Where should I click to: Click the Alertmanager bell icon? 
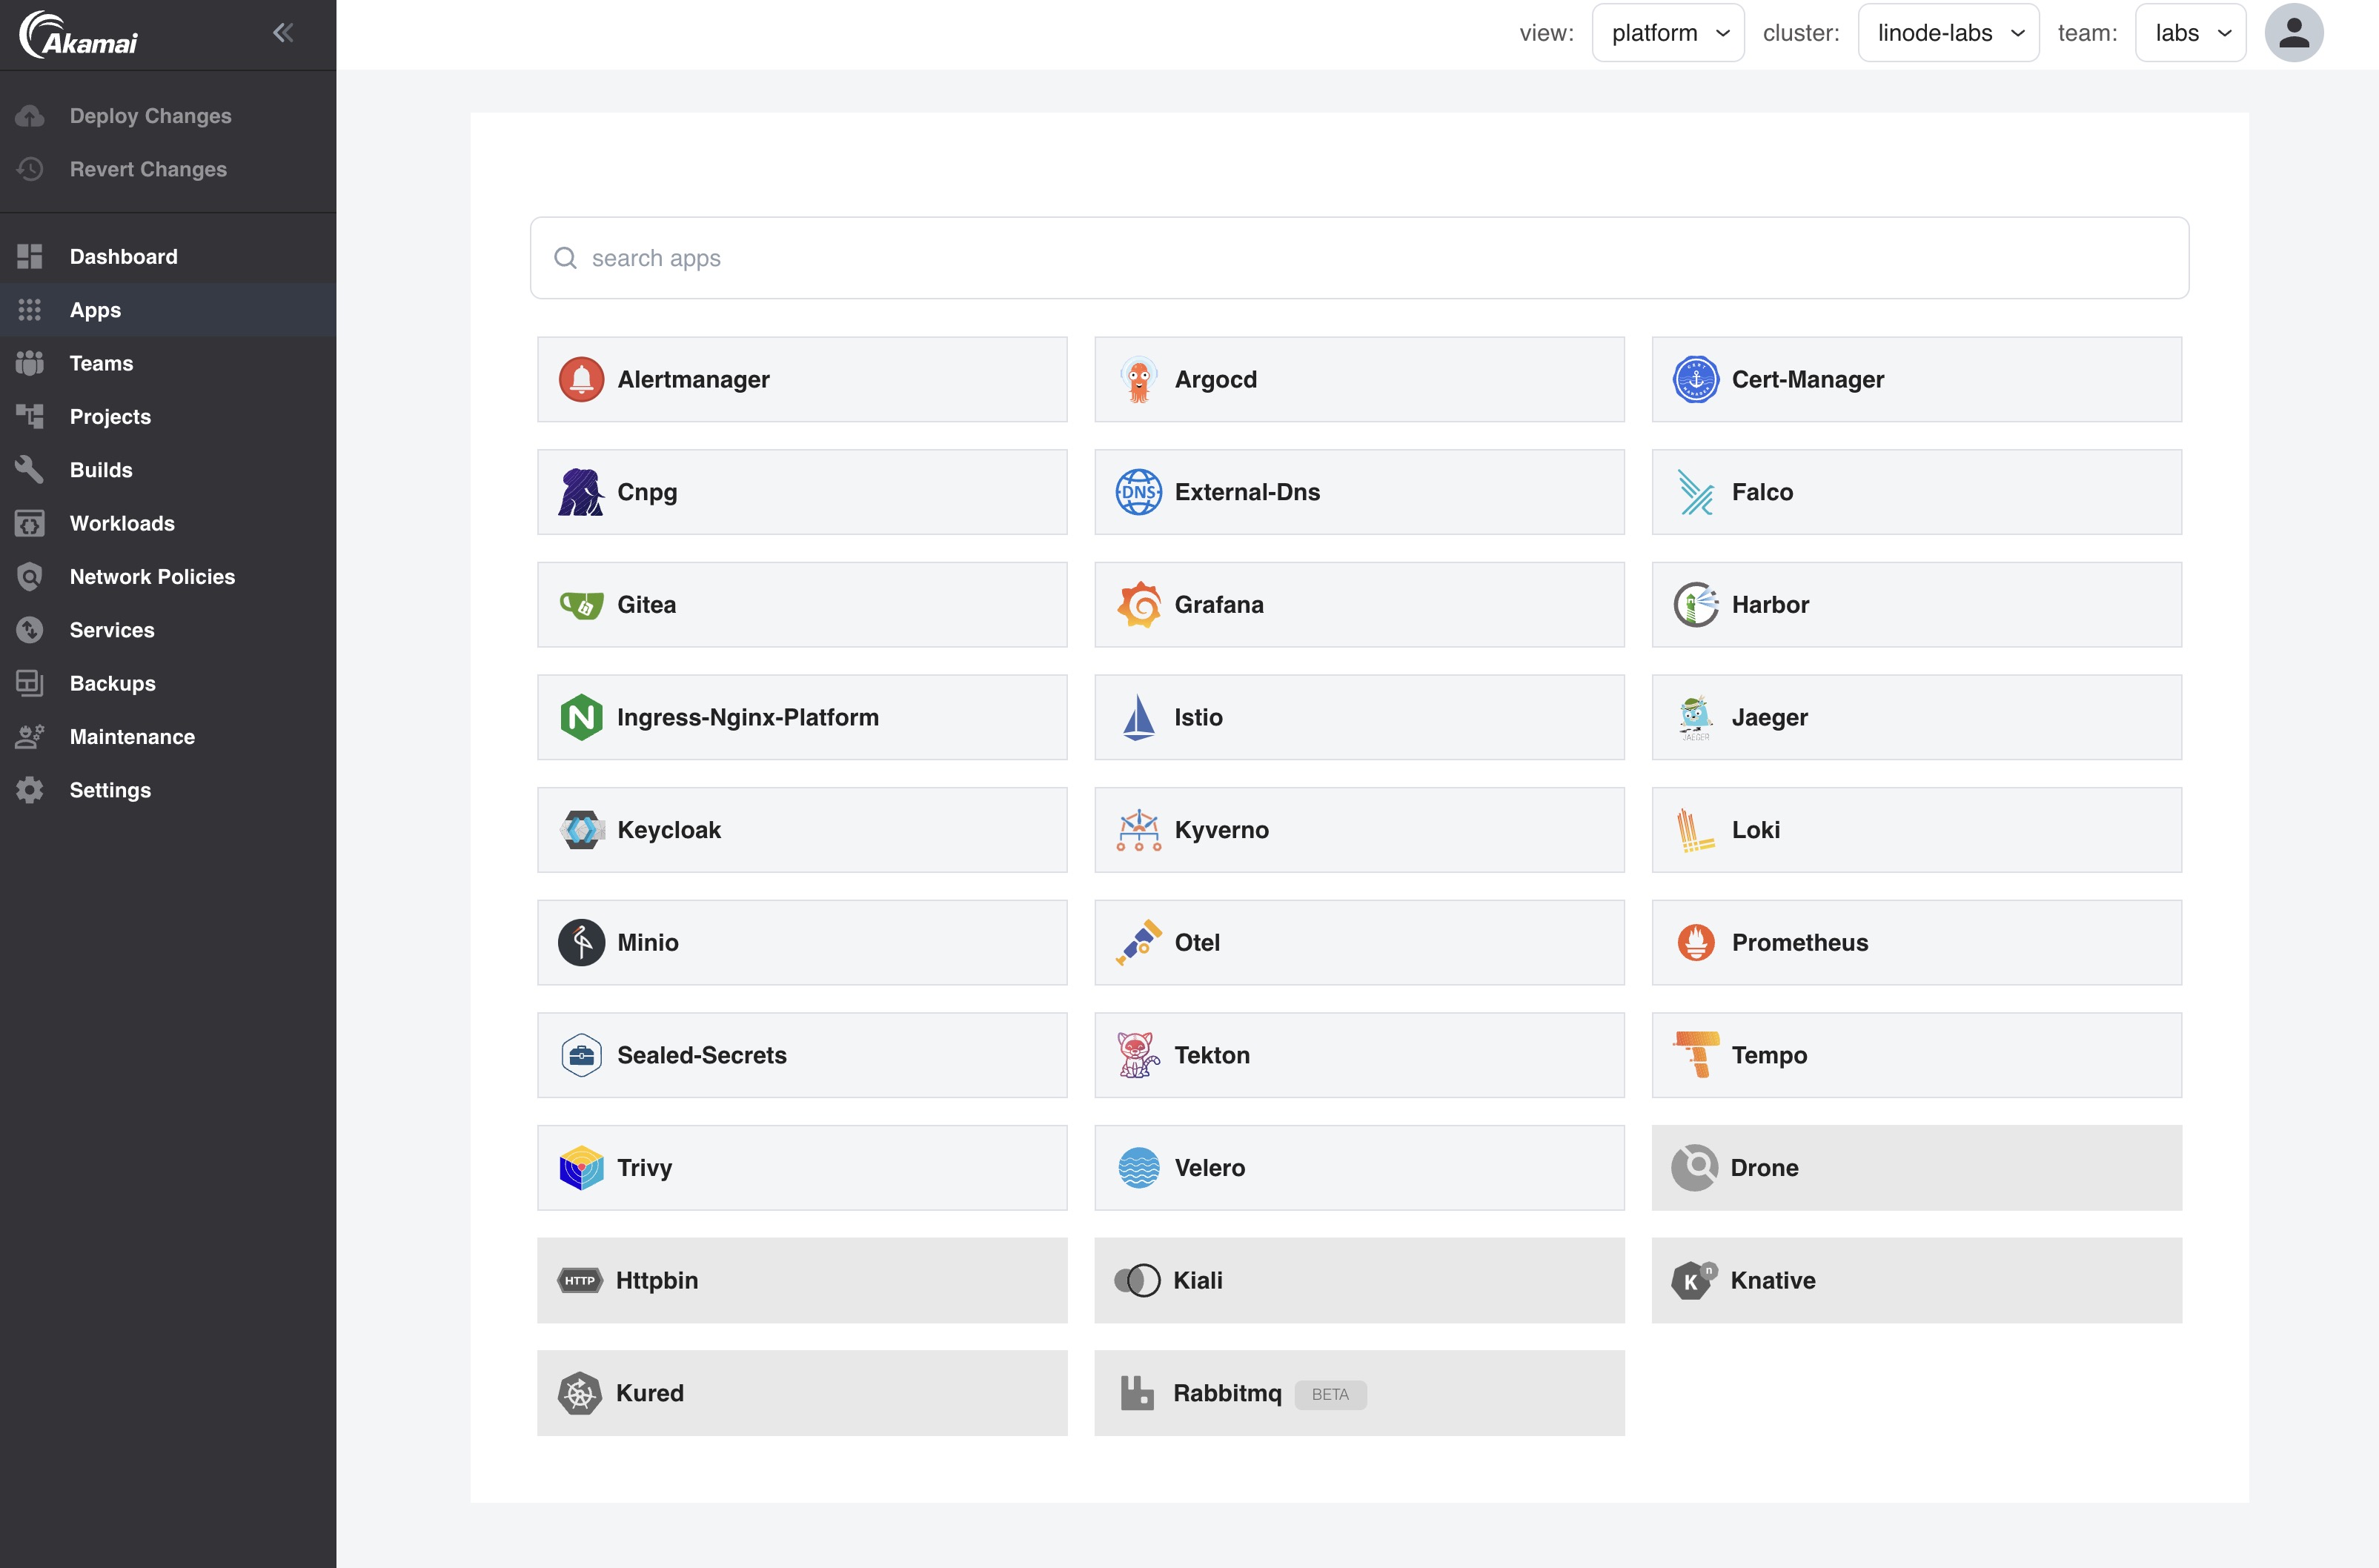581,379
